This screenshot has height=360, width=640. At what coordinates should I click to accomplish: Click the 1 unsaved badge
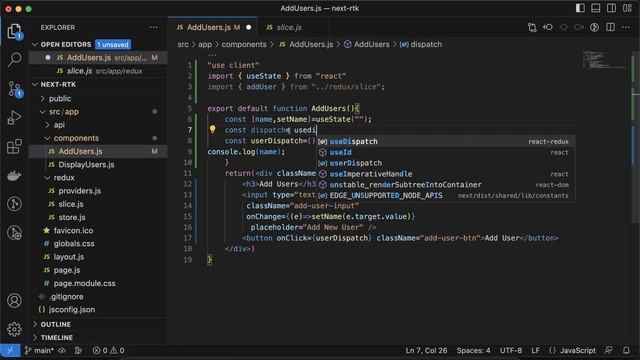point(113,44)
